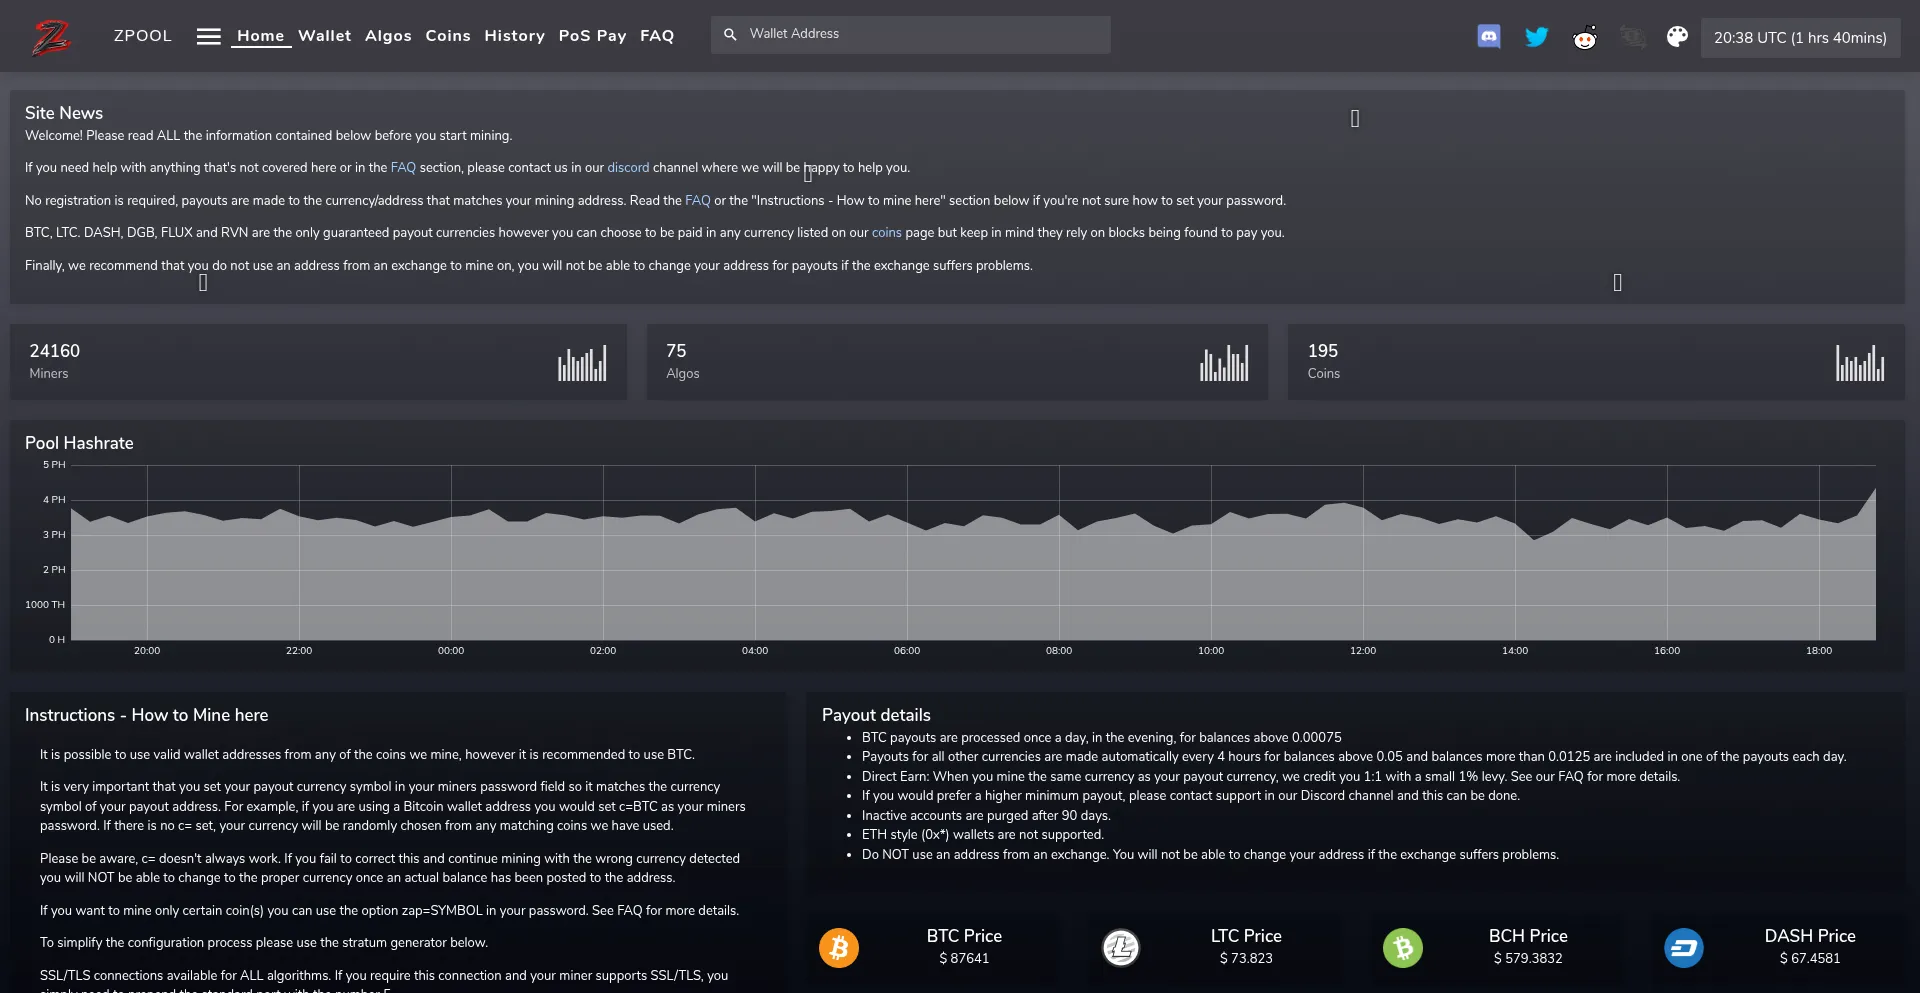Open the Twitter bird icon
Screen dimensions: 1920x993
tap(1537, 37)
